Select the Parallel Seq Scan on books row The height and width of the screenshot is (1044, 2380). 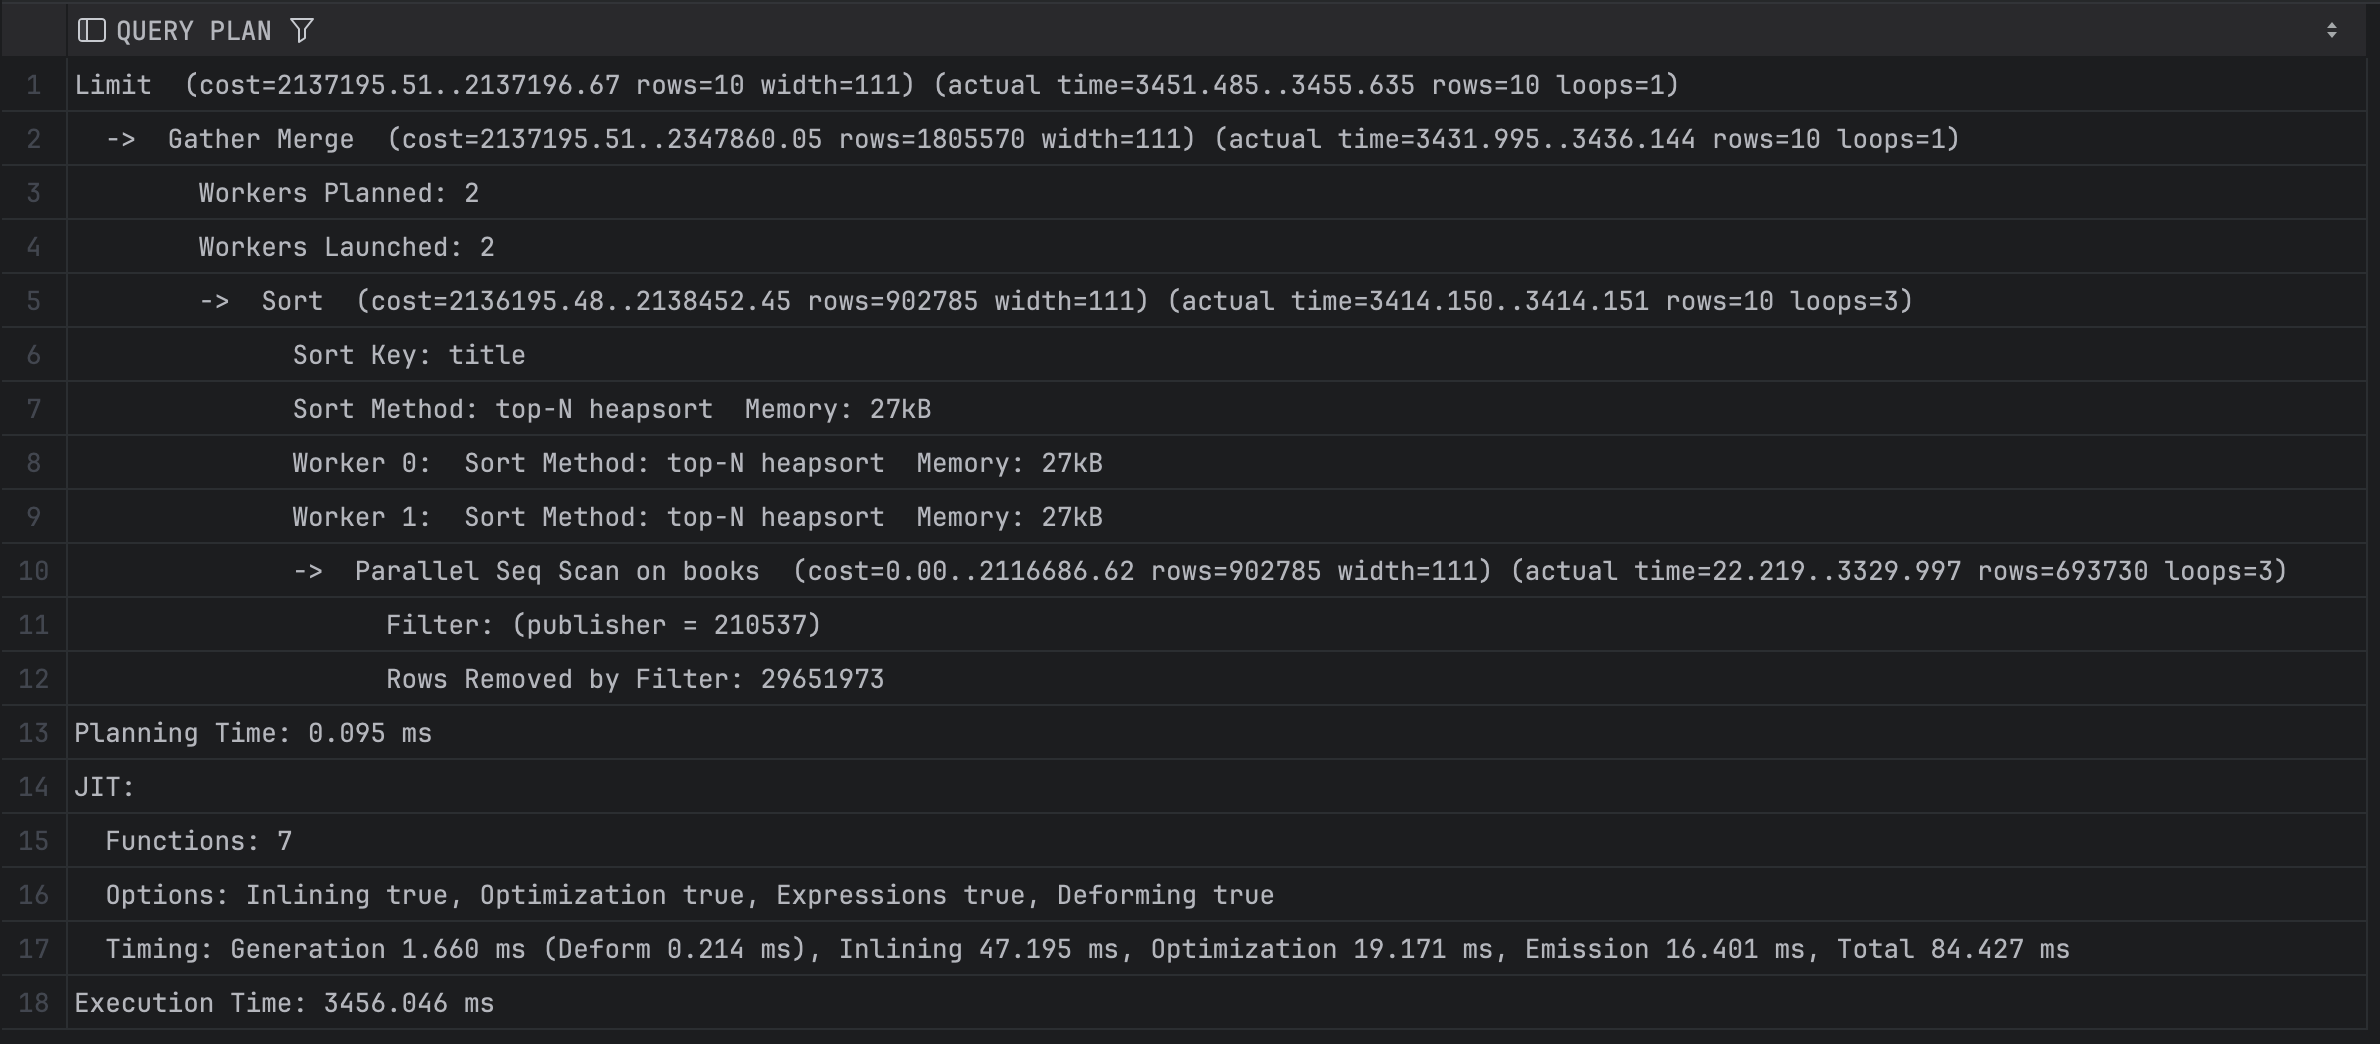[1320, 571]
